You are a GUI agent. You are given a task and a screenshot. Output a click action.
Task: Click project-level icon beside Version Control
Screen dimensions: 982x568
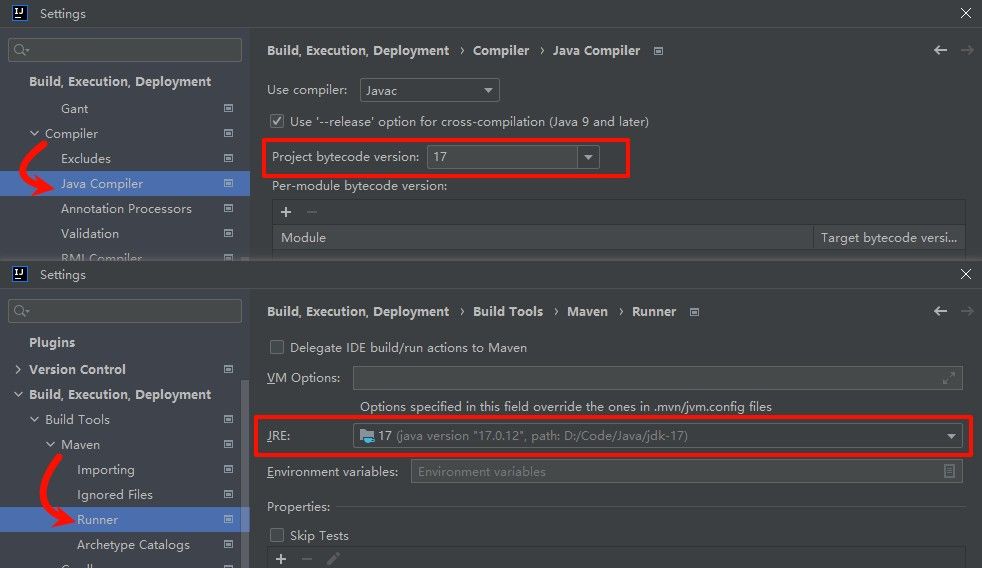tap(229, 369)
